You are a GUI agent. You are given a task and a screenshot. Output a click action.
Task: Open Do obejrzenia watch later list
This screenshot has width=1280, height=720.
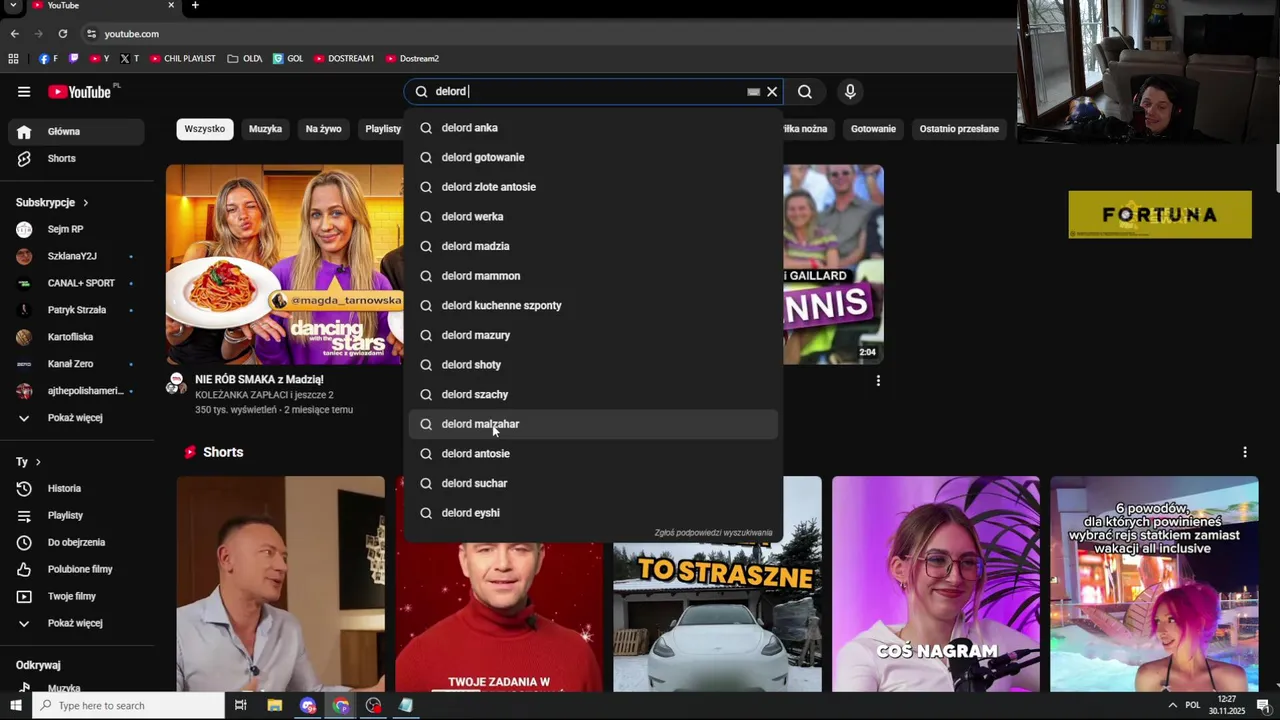[x=76, y=542]
